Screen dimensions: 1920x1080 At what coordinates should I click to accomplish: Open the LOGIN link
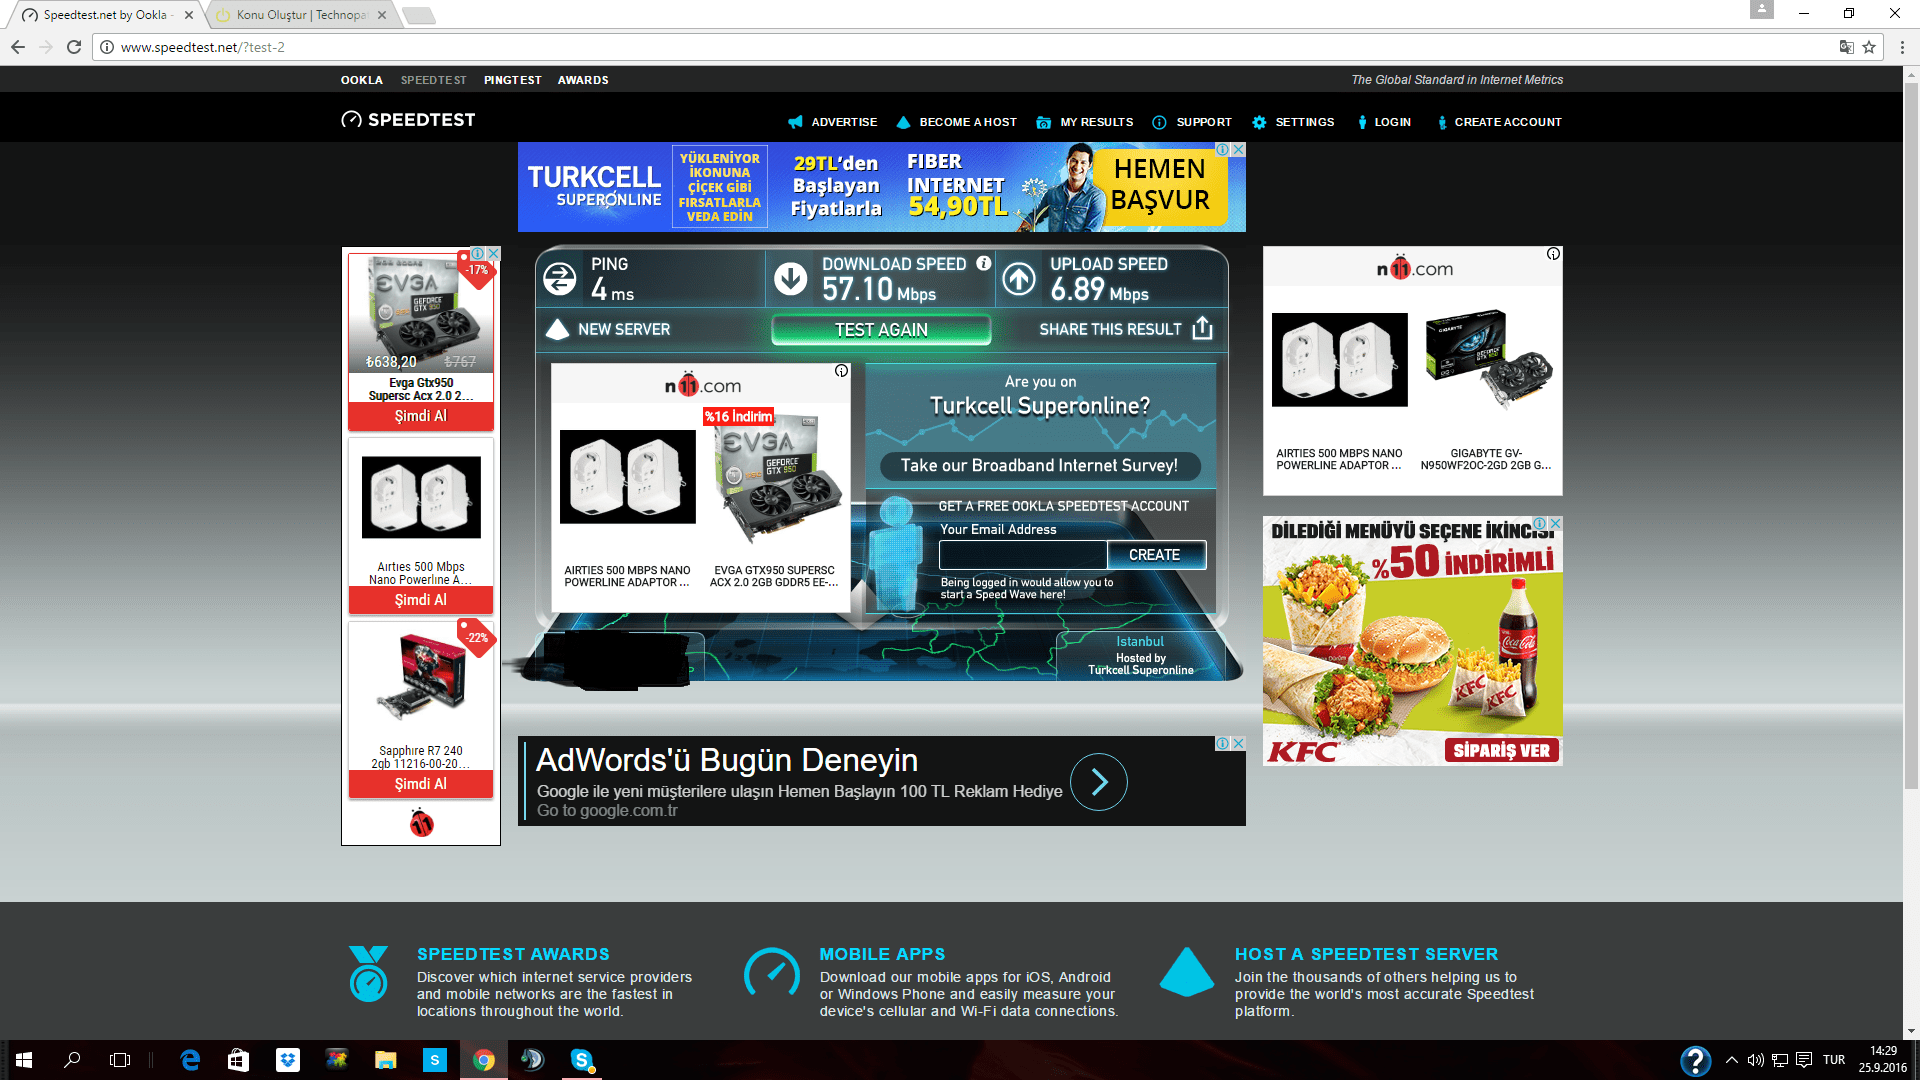click(x=1393, y=122)
